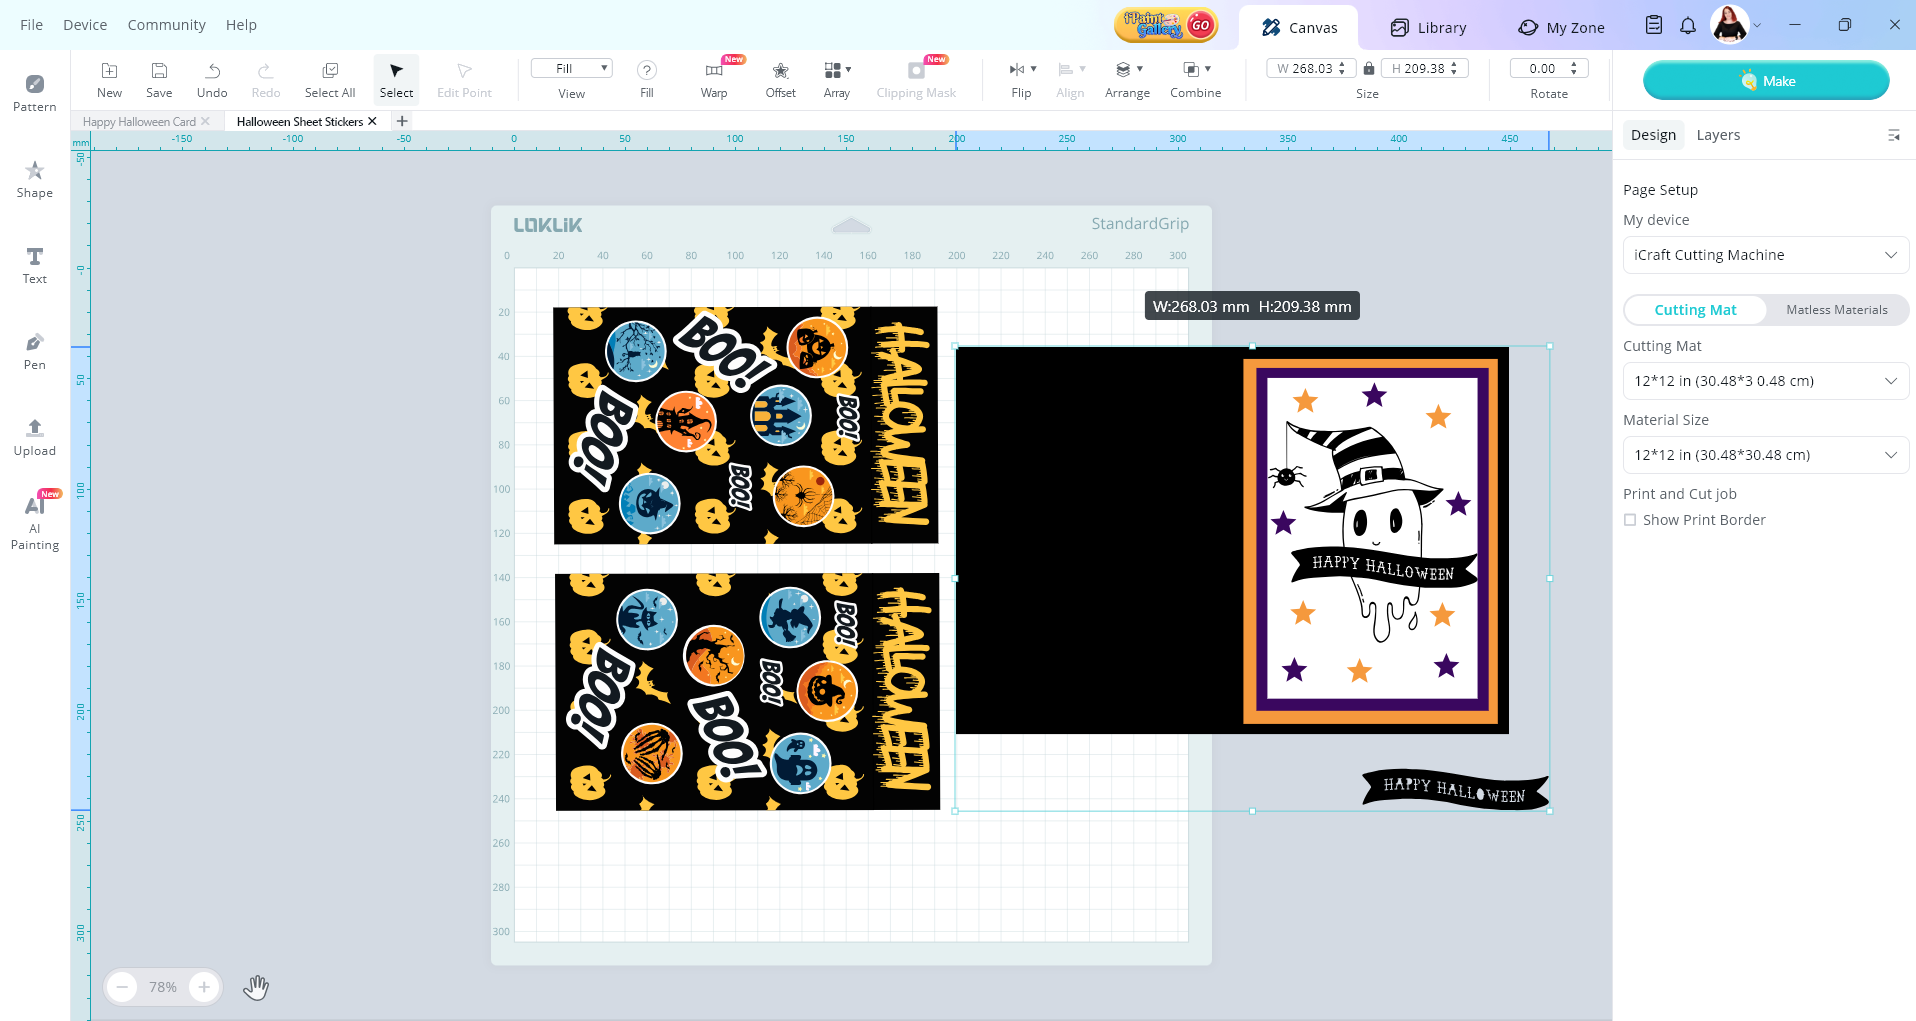1916x1021 pixels.
Task: Switch to Matless Materials option
Action: pyautogui.click(x=1836, y=310)
